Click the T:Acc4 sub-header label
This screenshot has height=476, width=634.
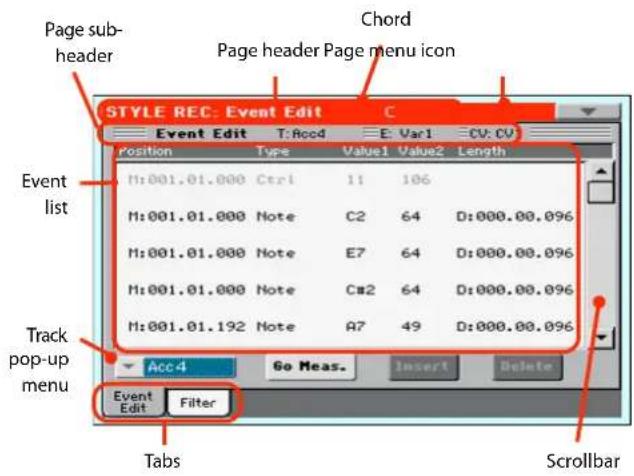click(301, 133)
